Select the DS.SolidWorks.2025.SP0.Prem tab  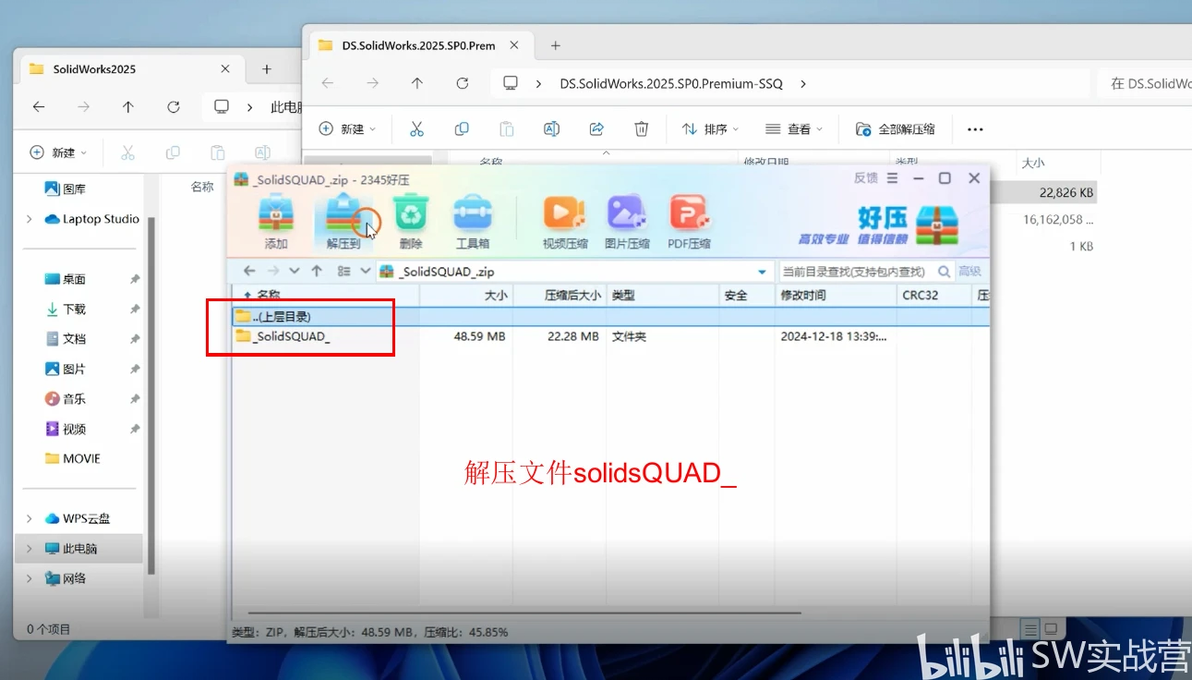pos(420,46)
